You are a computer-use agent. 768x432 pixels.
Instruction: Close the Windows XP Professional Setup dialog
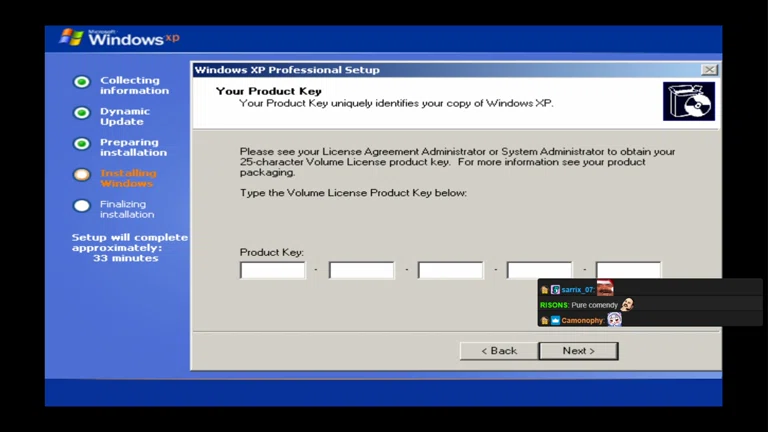point(709,70)
